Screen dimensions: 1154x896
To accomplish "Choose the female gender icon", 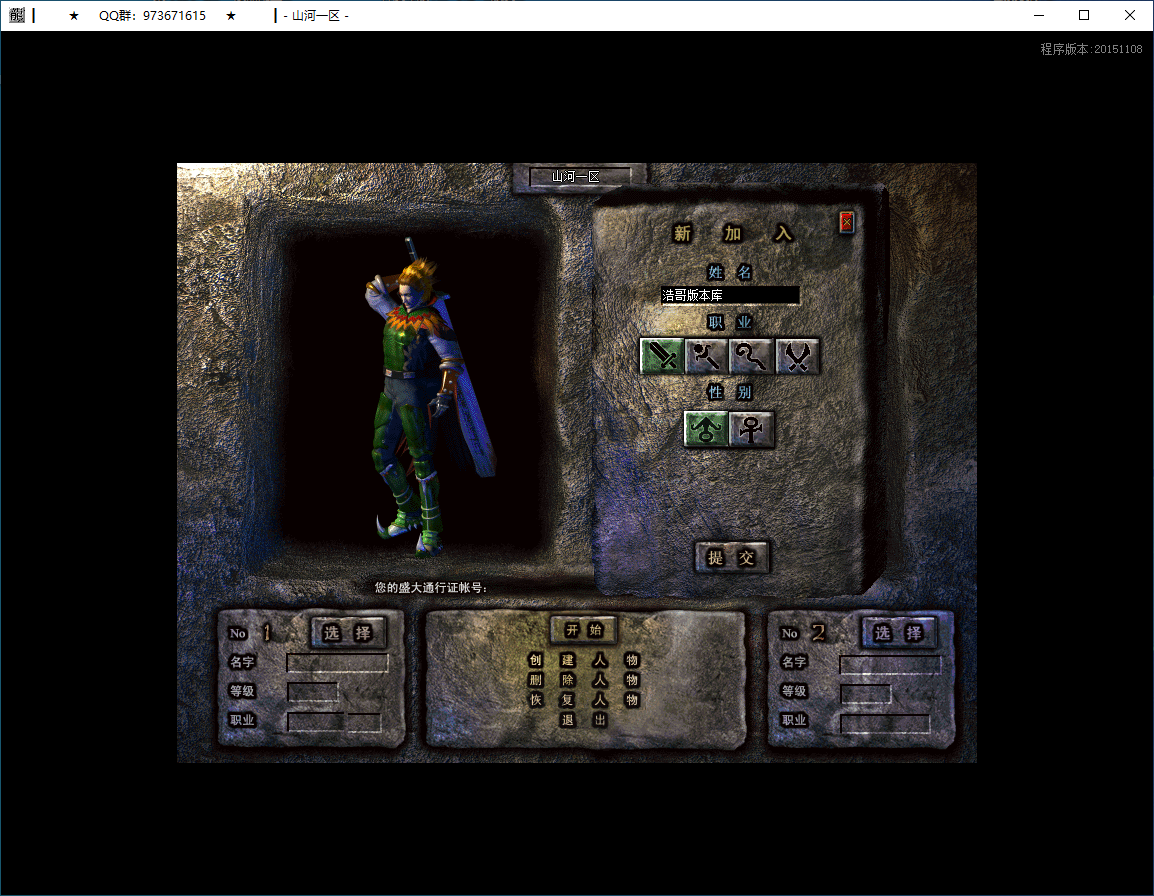I will pyautogui.click(x=751, y=428).
